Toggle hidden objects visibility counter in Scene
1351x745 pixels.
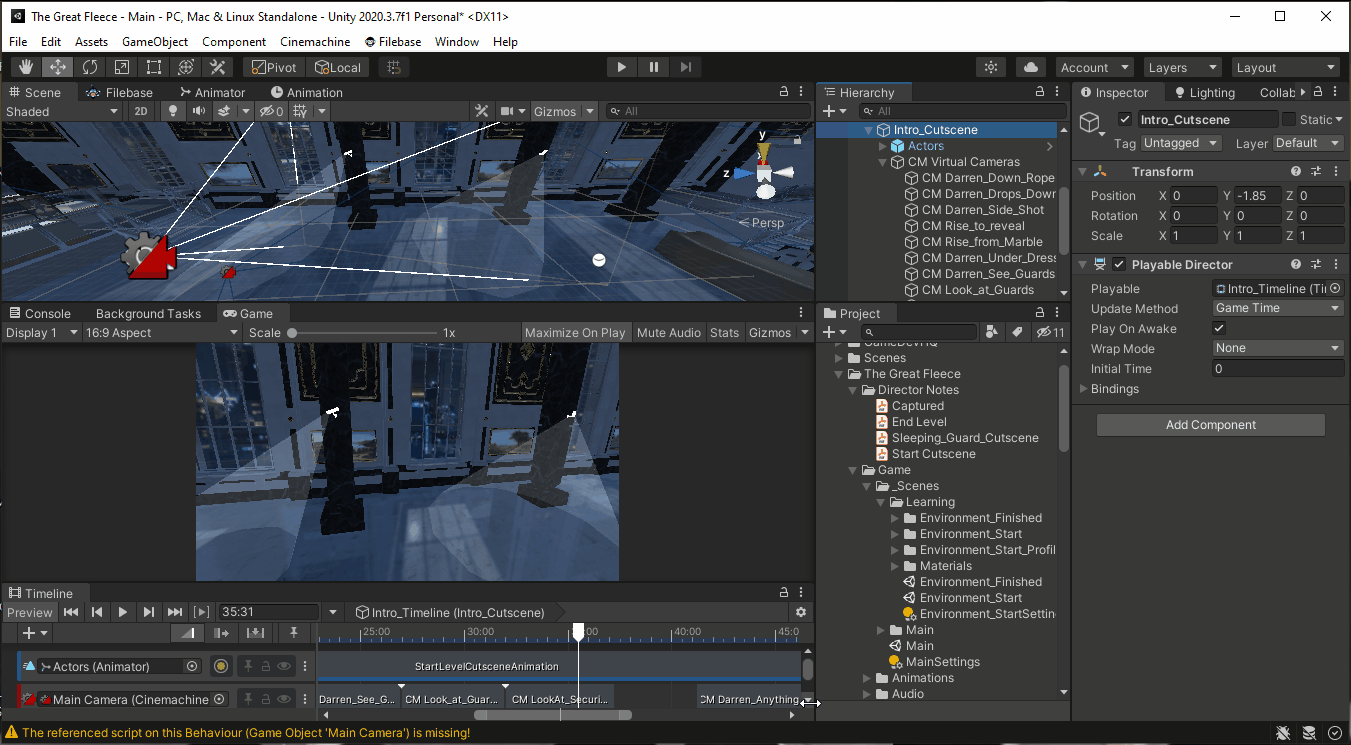coord(271,111)
